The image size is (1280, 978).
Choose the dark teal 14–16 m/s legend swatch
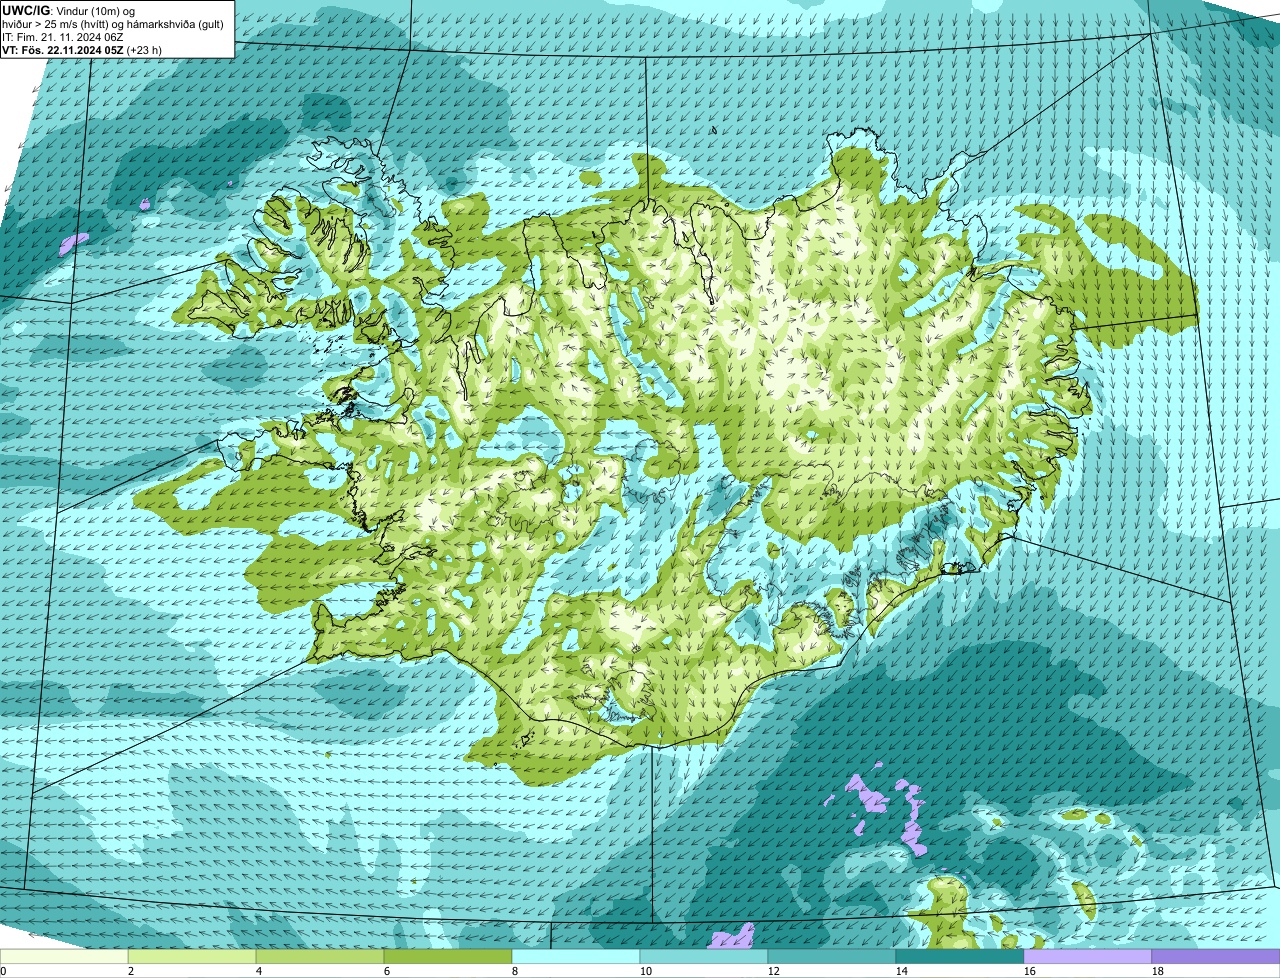(960, 956)
